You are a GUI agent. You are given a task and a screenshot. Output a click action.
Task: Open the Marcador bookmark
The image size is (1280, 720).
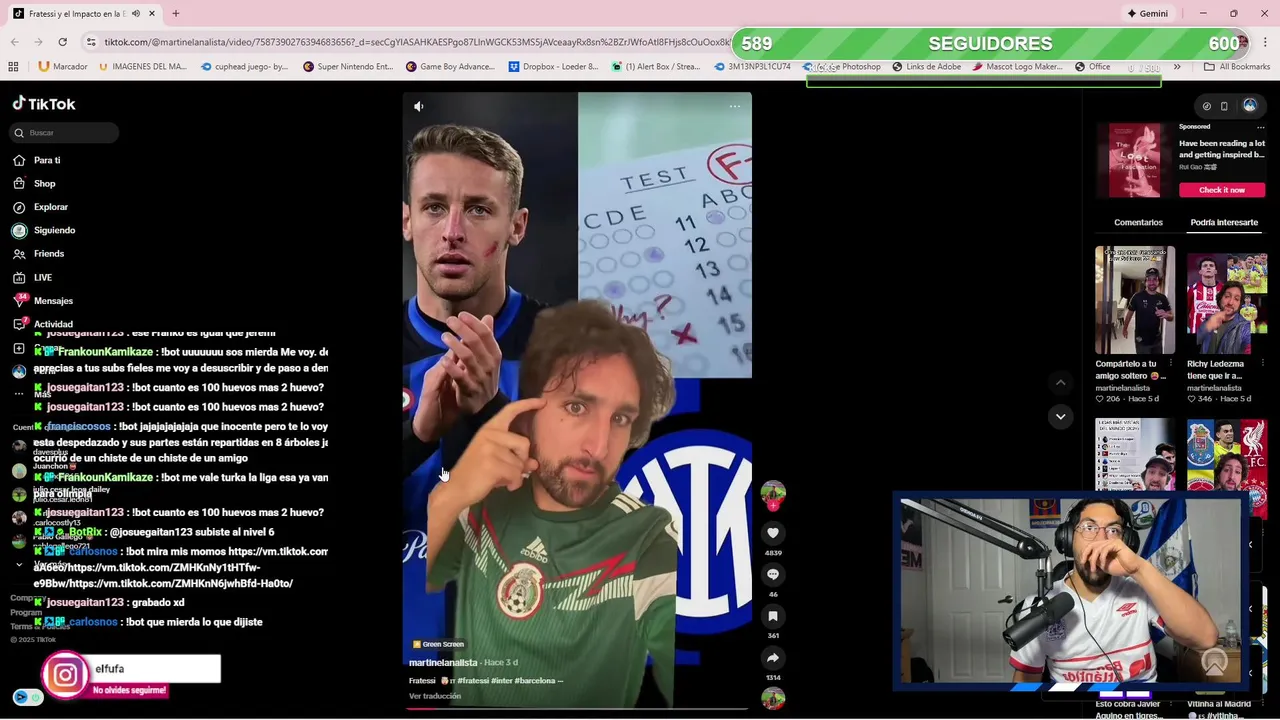coord(63,67)
